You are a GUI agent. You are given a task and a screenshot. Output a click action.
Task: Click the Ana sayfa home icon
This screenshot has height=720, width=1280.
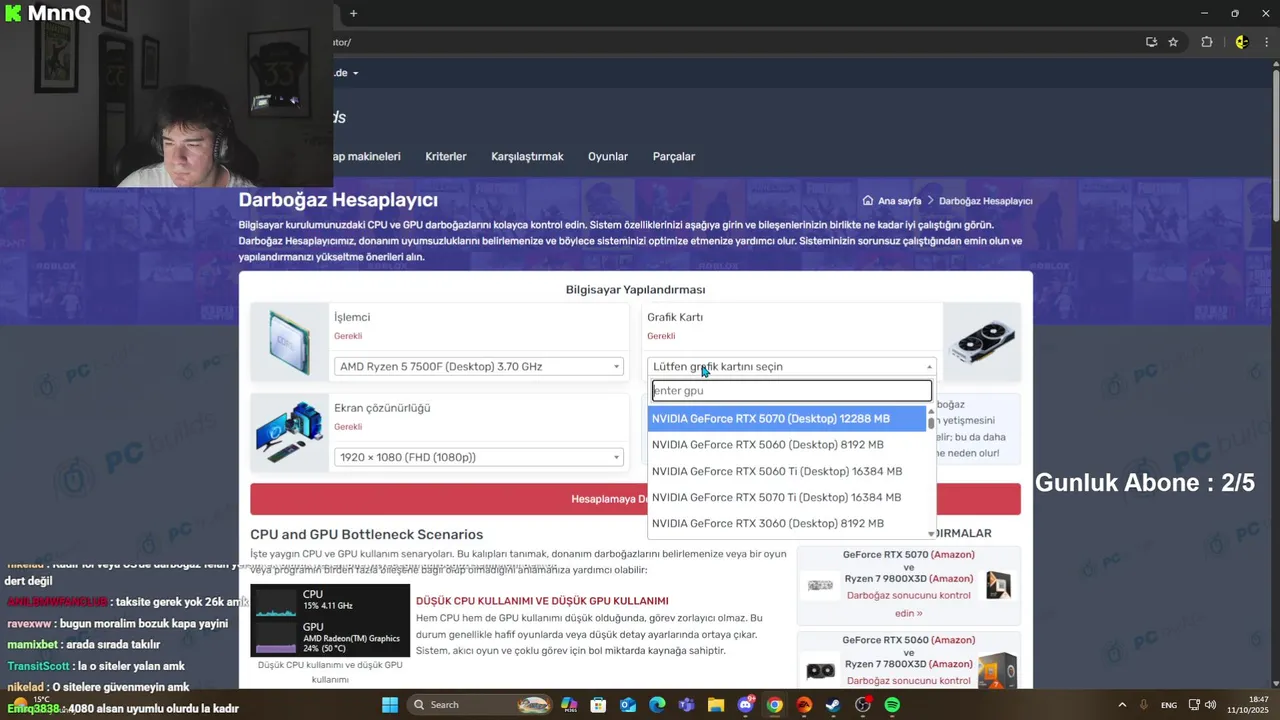(868, 201)
